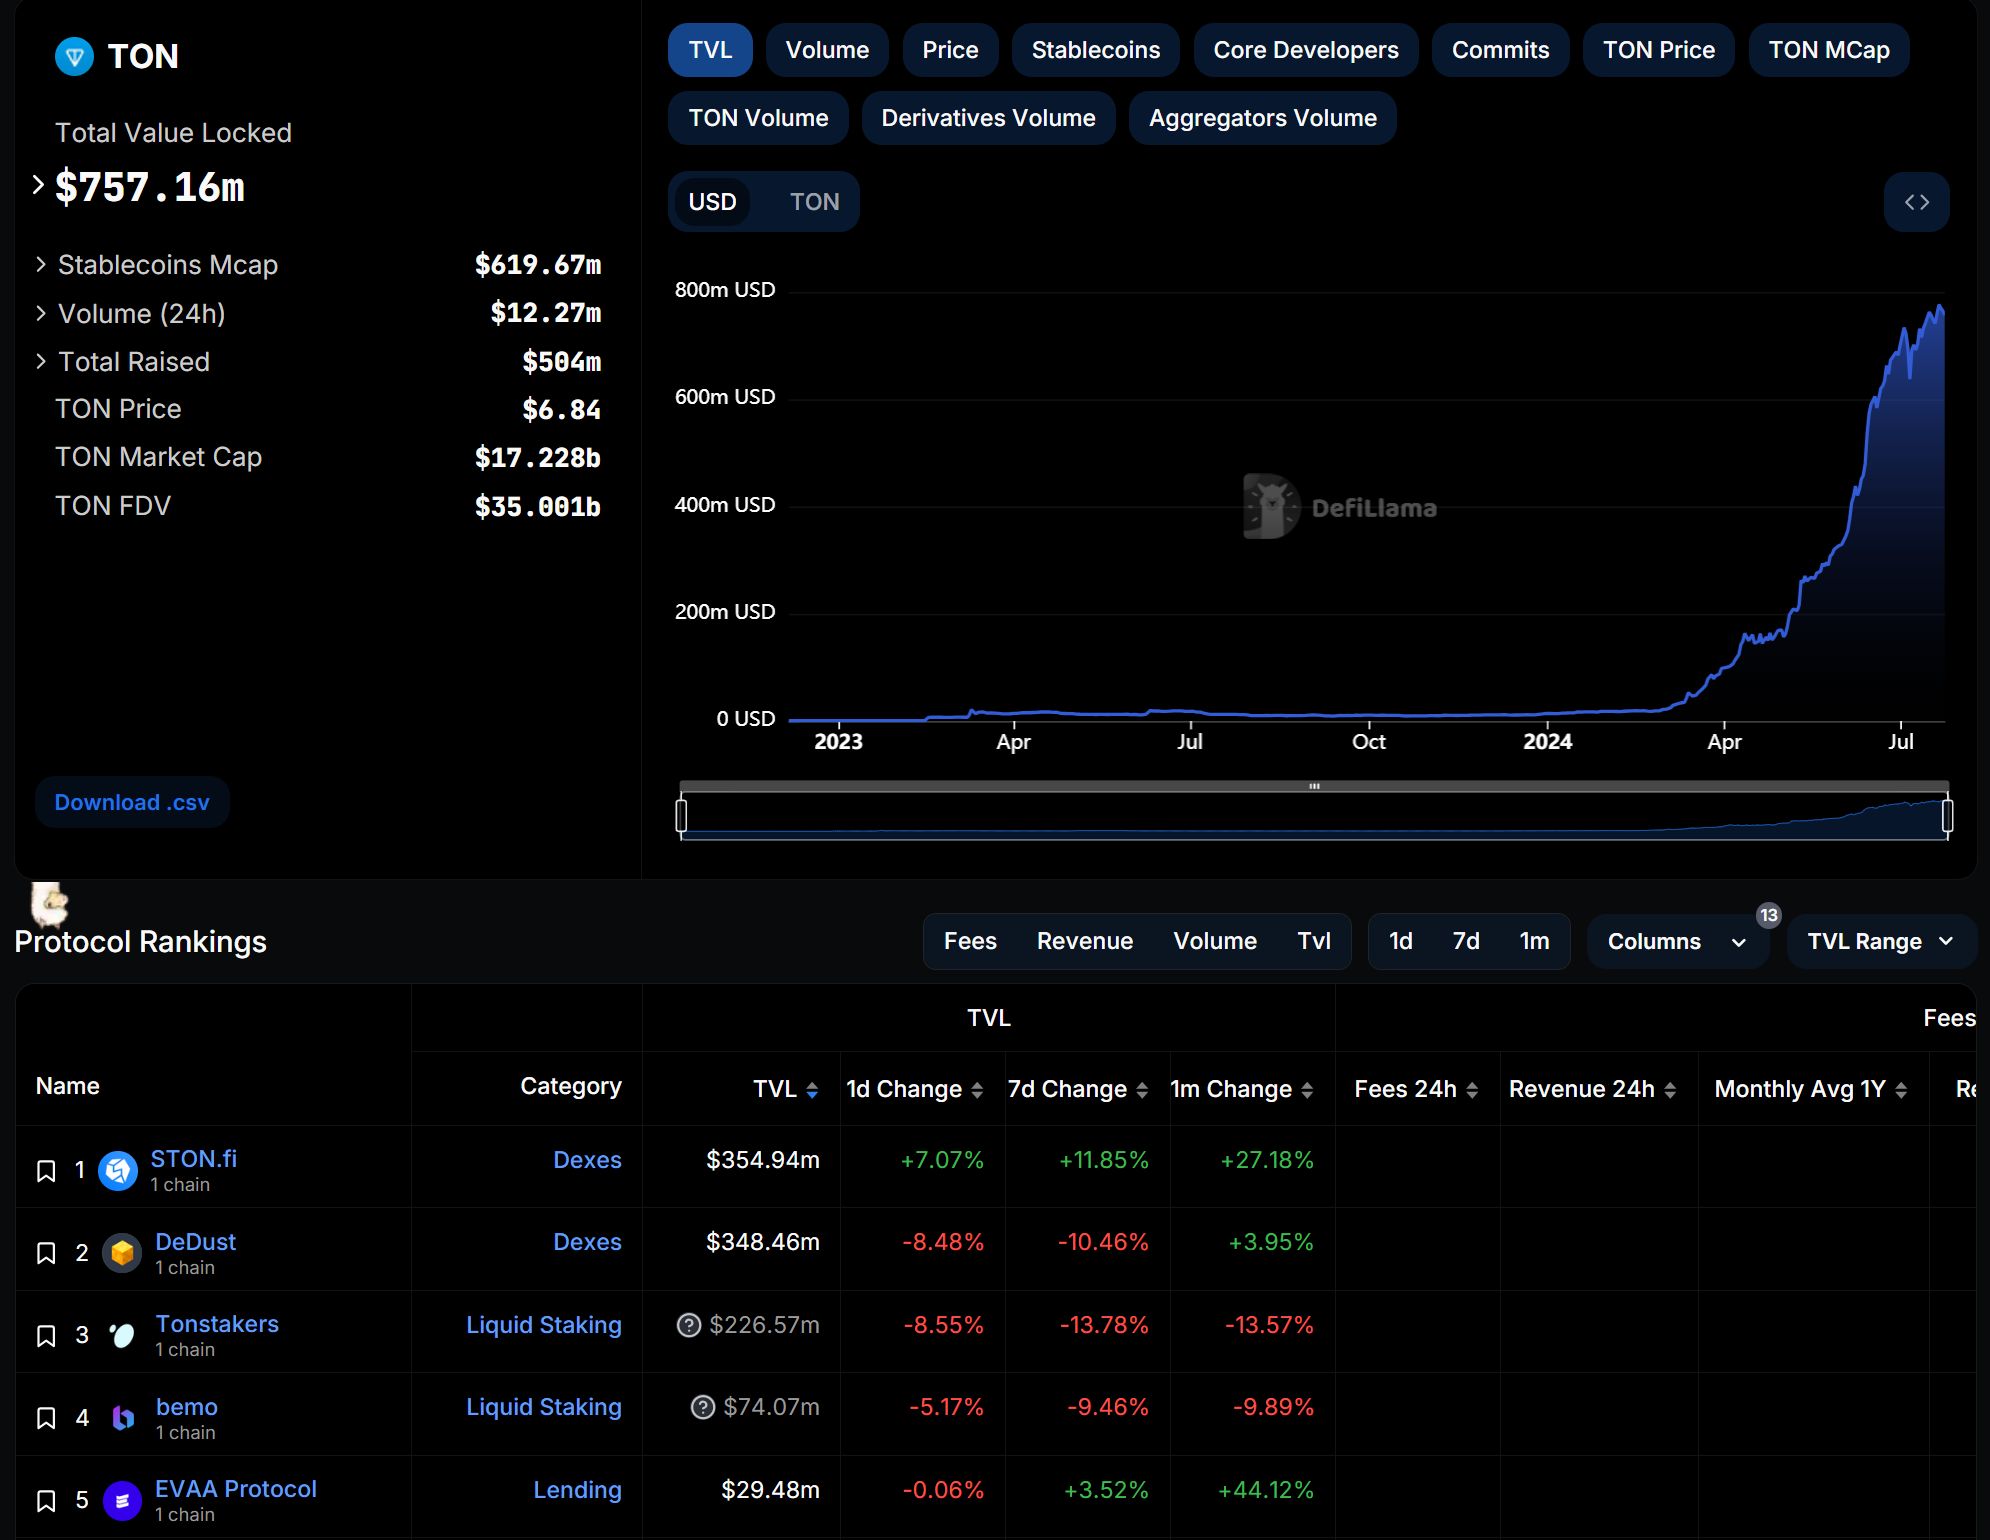Click the Aggregators Volume tab item
The image size is (1990, 1540).
pos(1262,116)
